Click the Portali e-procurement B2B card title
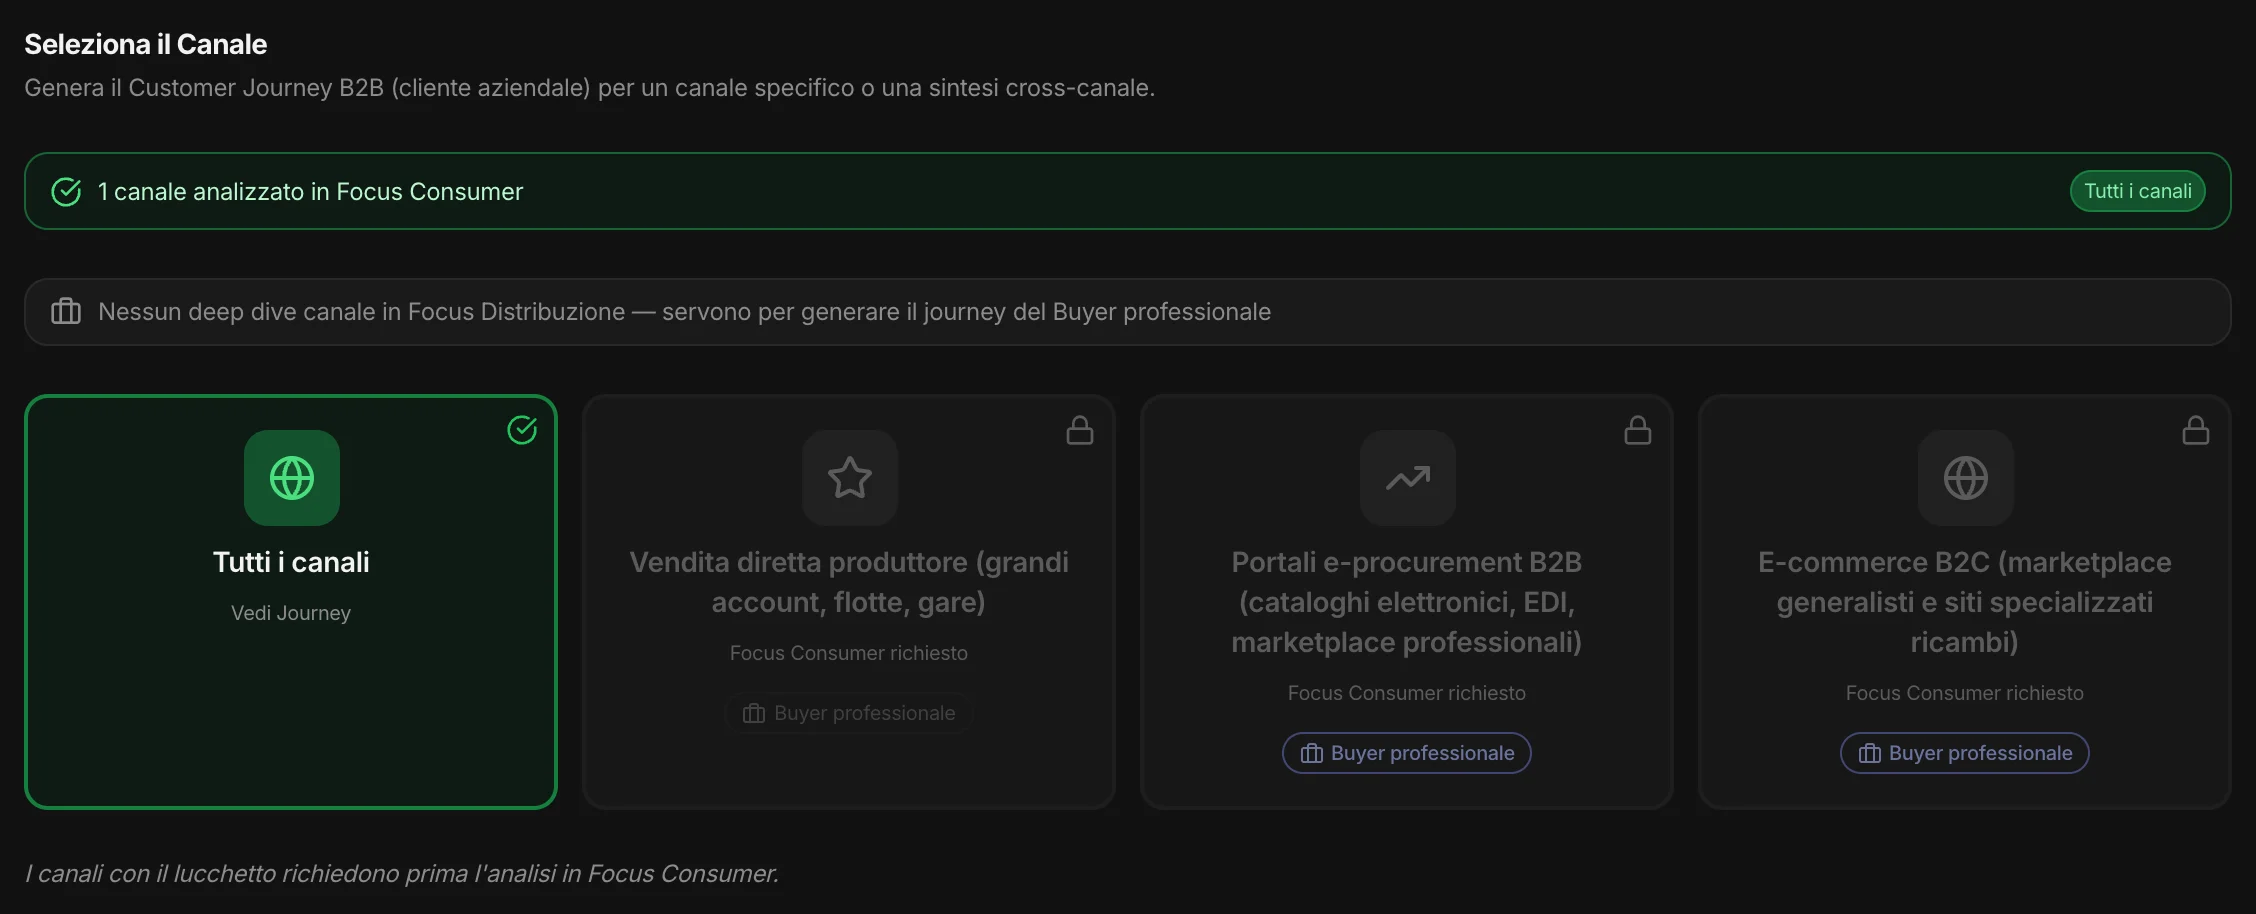This screenshot has height=914, width=2256. pos(1407,602)
